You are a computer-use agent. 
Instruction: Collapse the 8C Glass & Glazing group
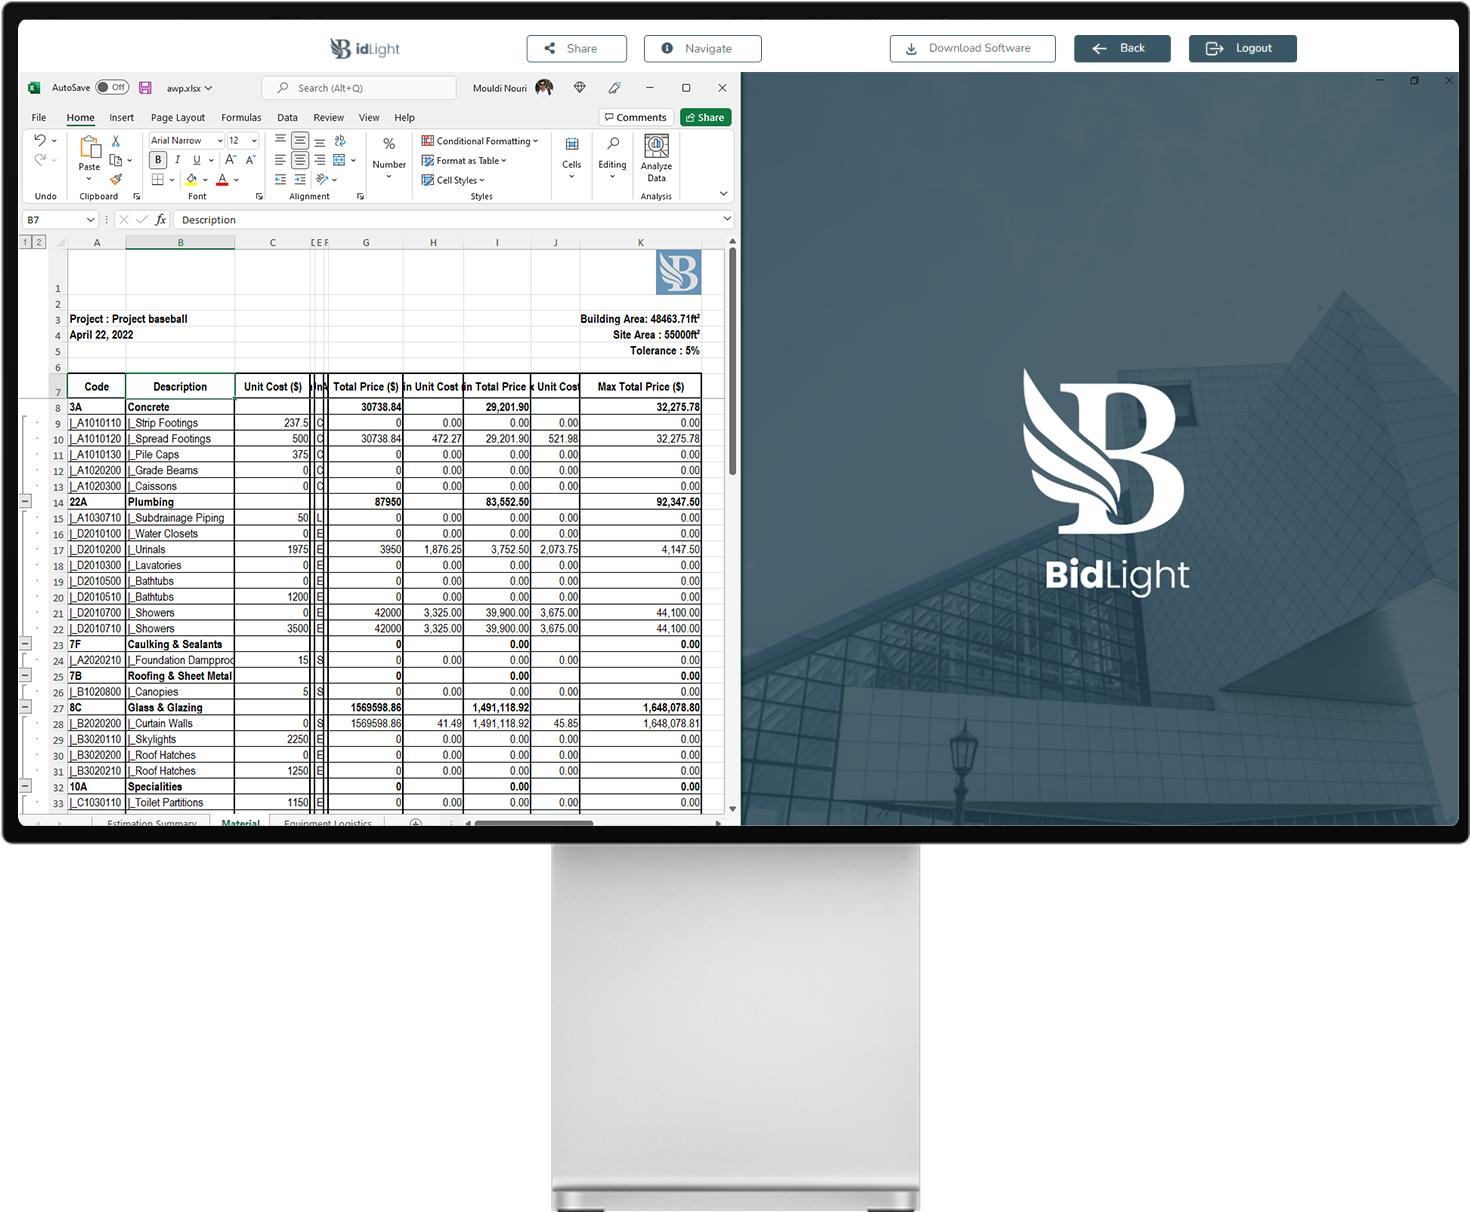tap(26, 707)
